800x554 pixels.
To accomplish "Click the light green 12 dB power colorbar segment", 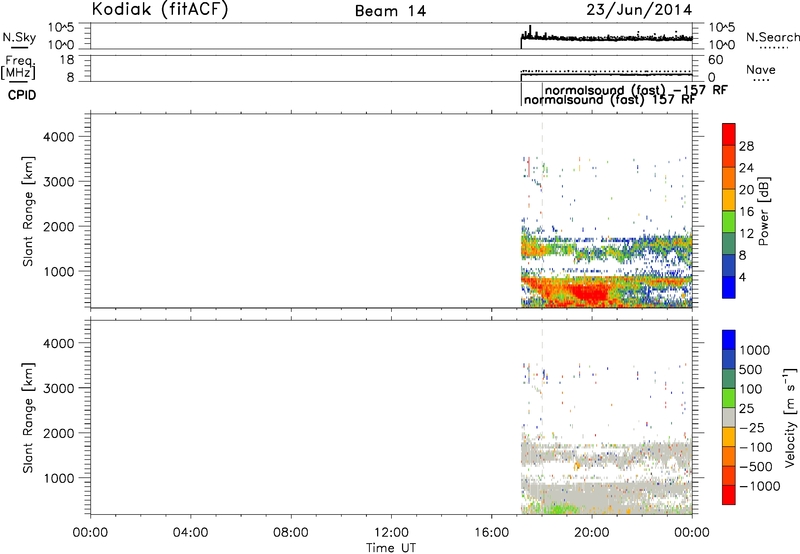I will coord(729,221).
